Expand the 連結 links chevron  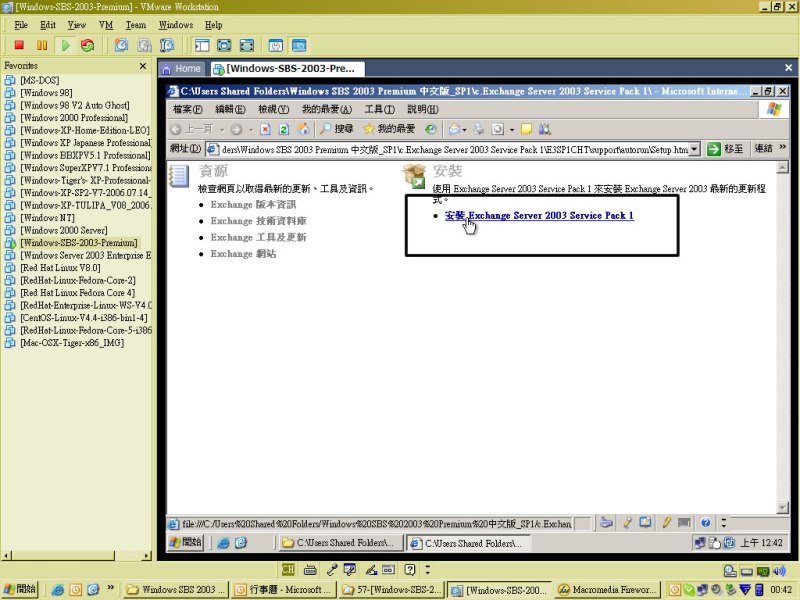(783, 147)
